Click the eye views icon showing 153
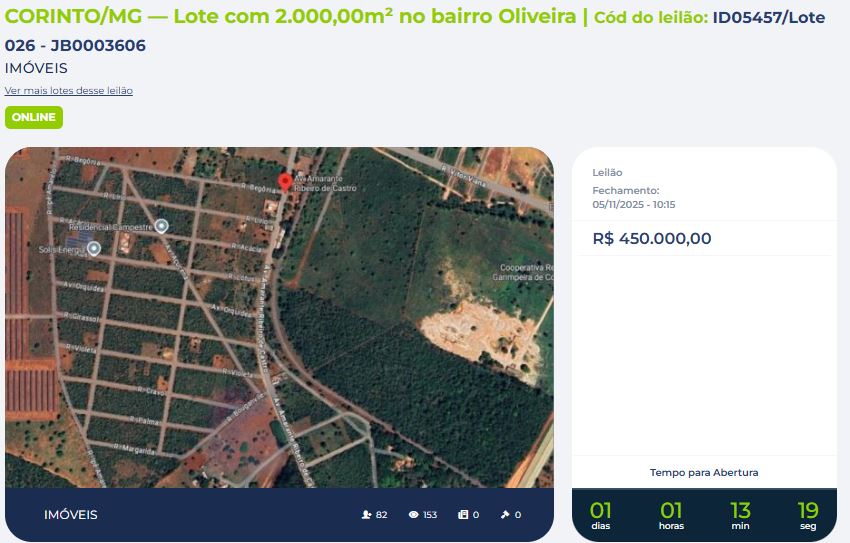The width and height of the screenshot is (850, 543). [414, 515]
